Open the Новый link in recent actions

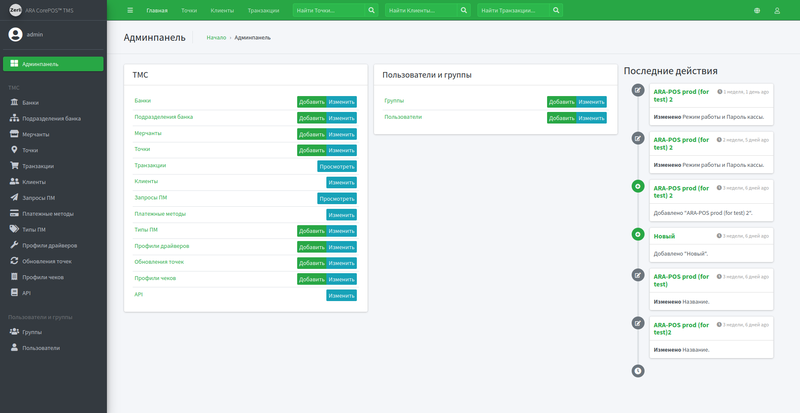pos(664,236)
